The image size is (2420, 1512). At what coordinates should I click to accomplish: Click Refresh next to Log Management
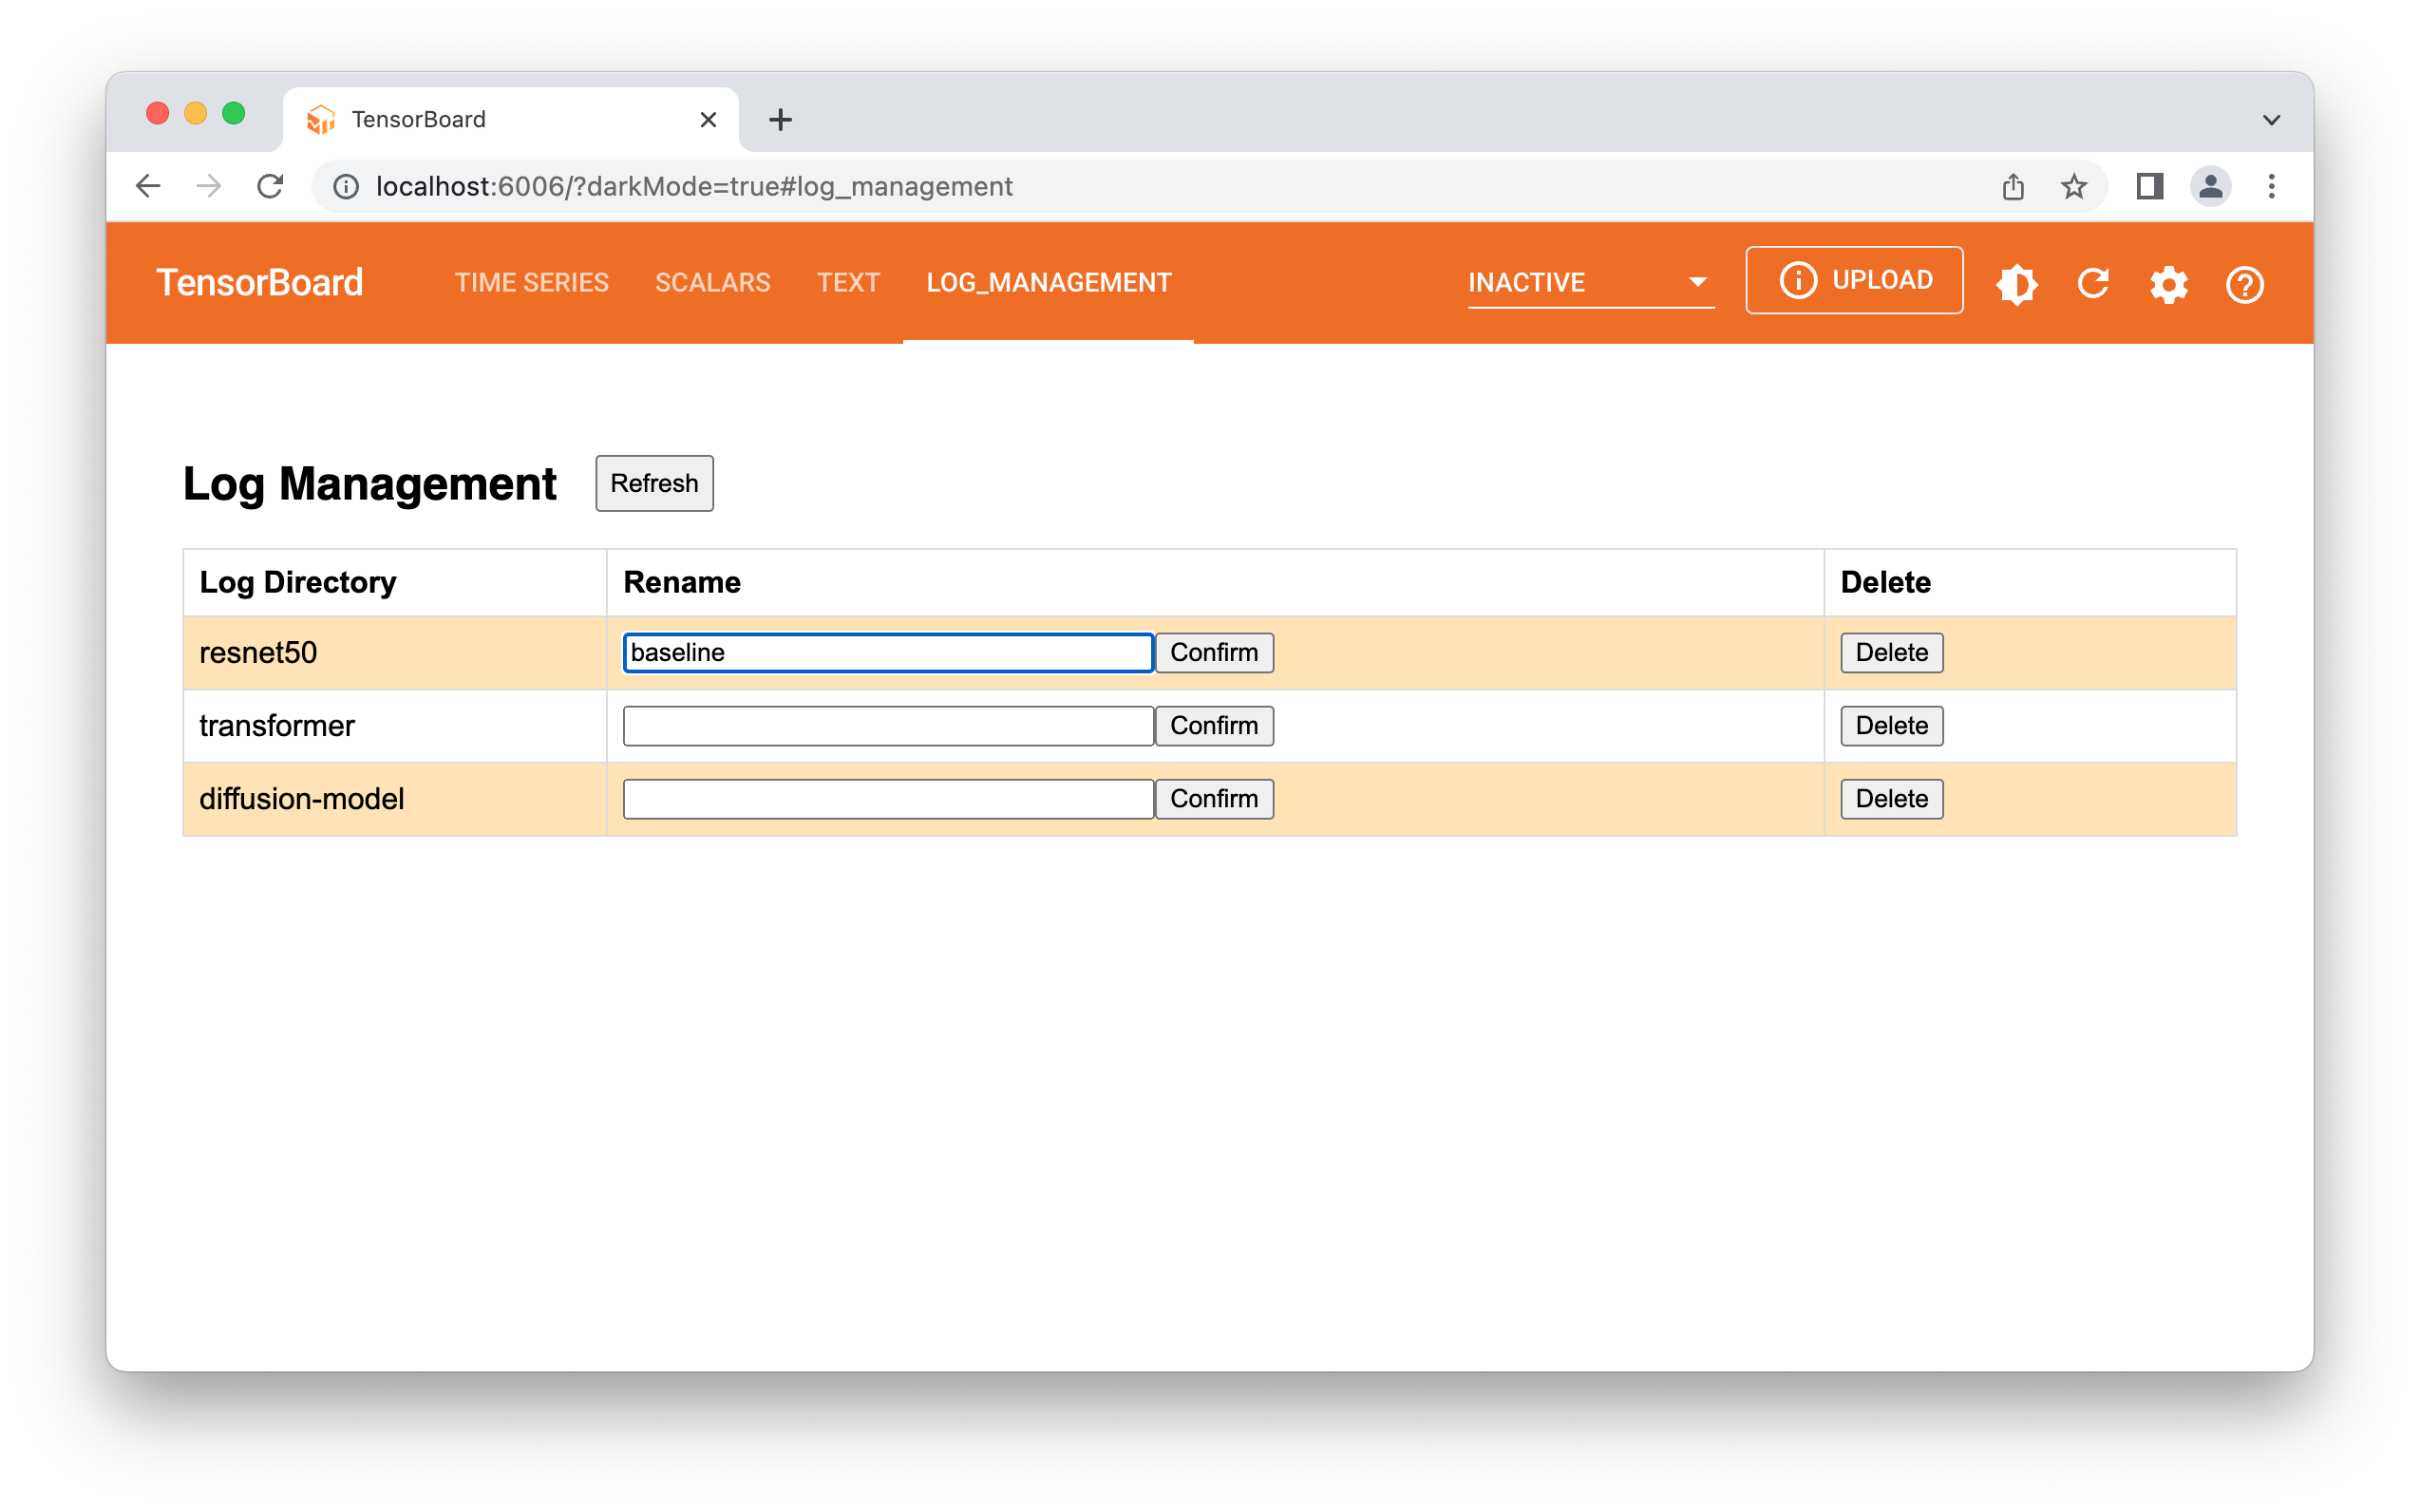tap(654, 484)
